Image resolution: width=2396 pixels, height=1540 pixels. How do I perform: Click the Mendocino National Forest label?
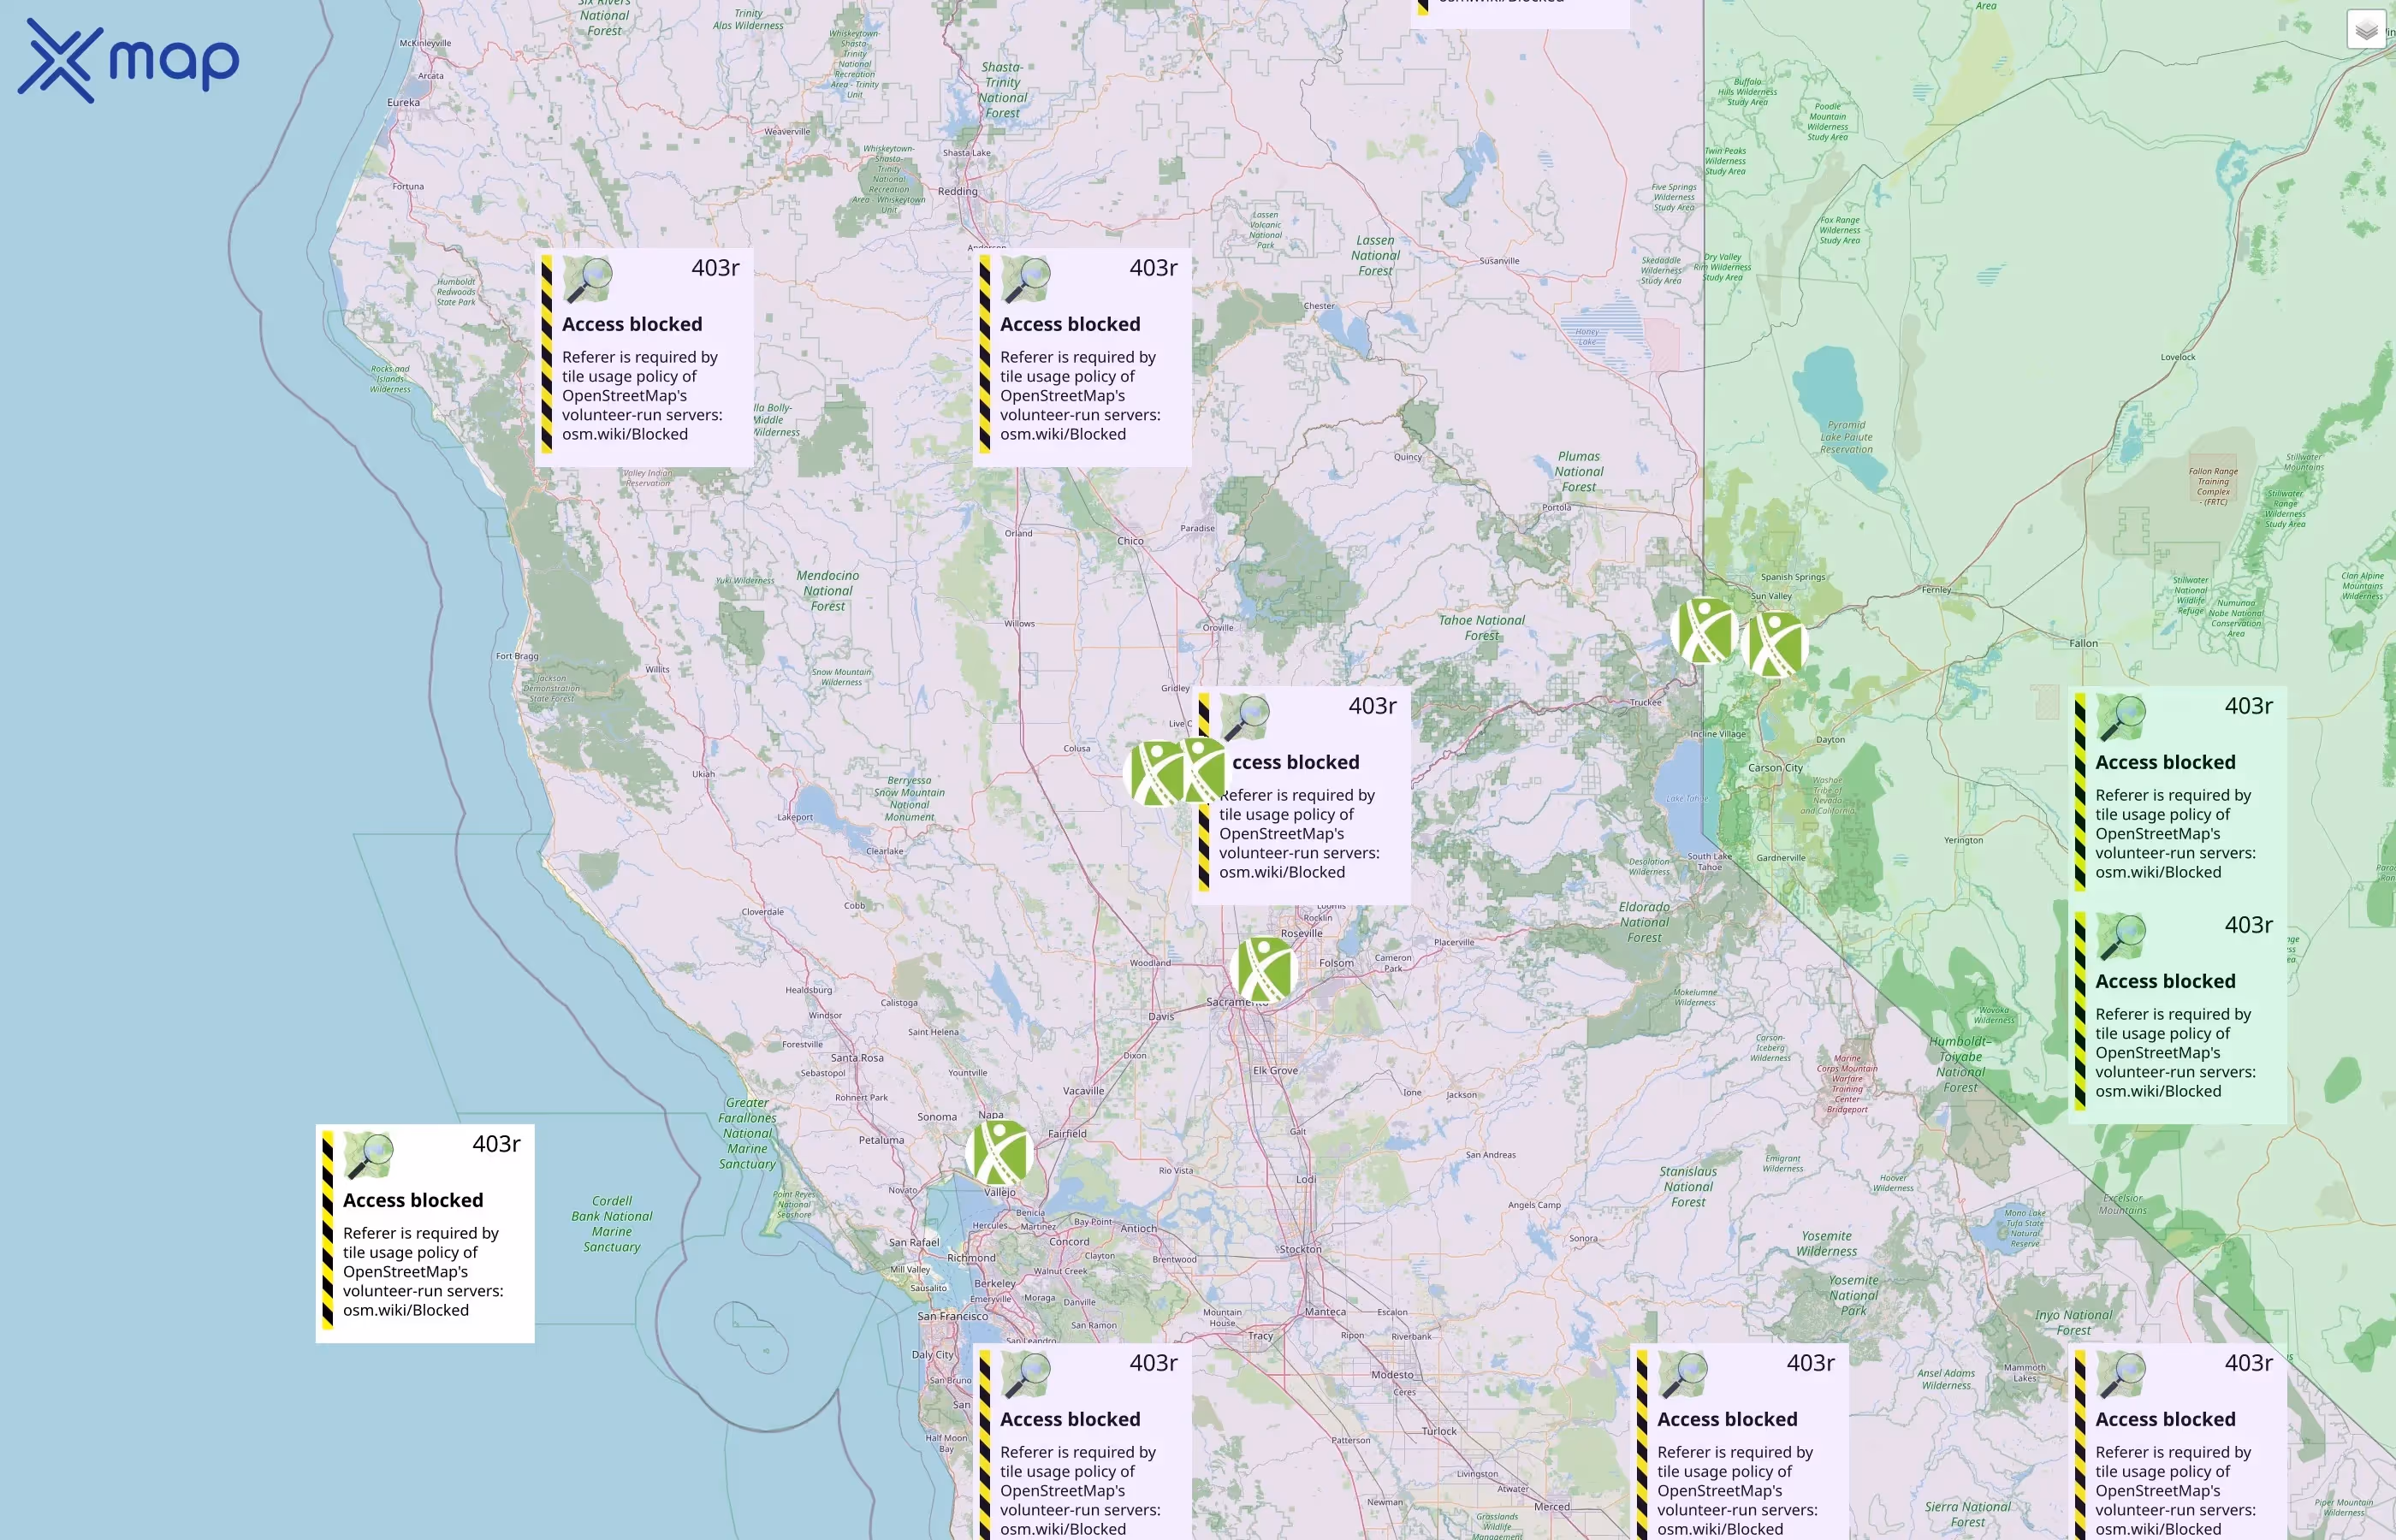[x=827, y=591]
